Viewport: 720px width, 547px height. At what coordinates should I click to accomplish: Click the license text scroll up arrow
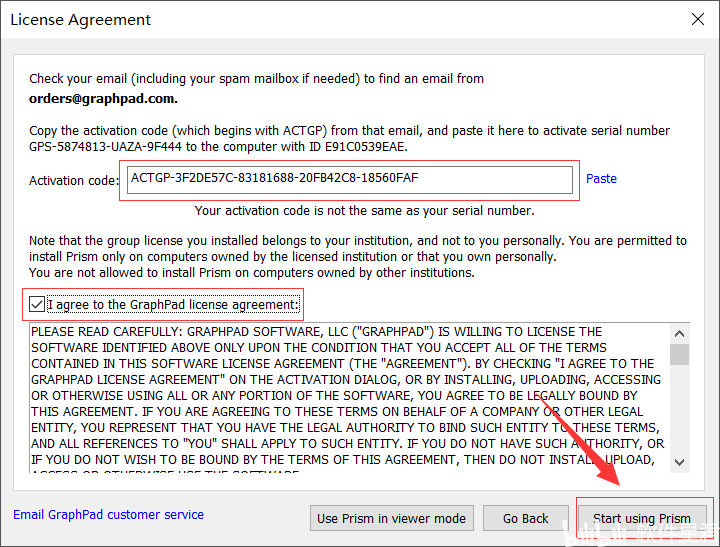coord(680,333)
